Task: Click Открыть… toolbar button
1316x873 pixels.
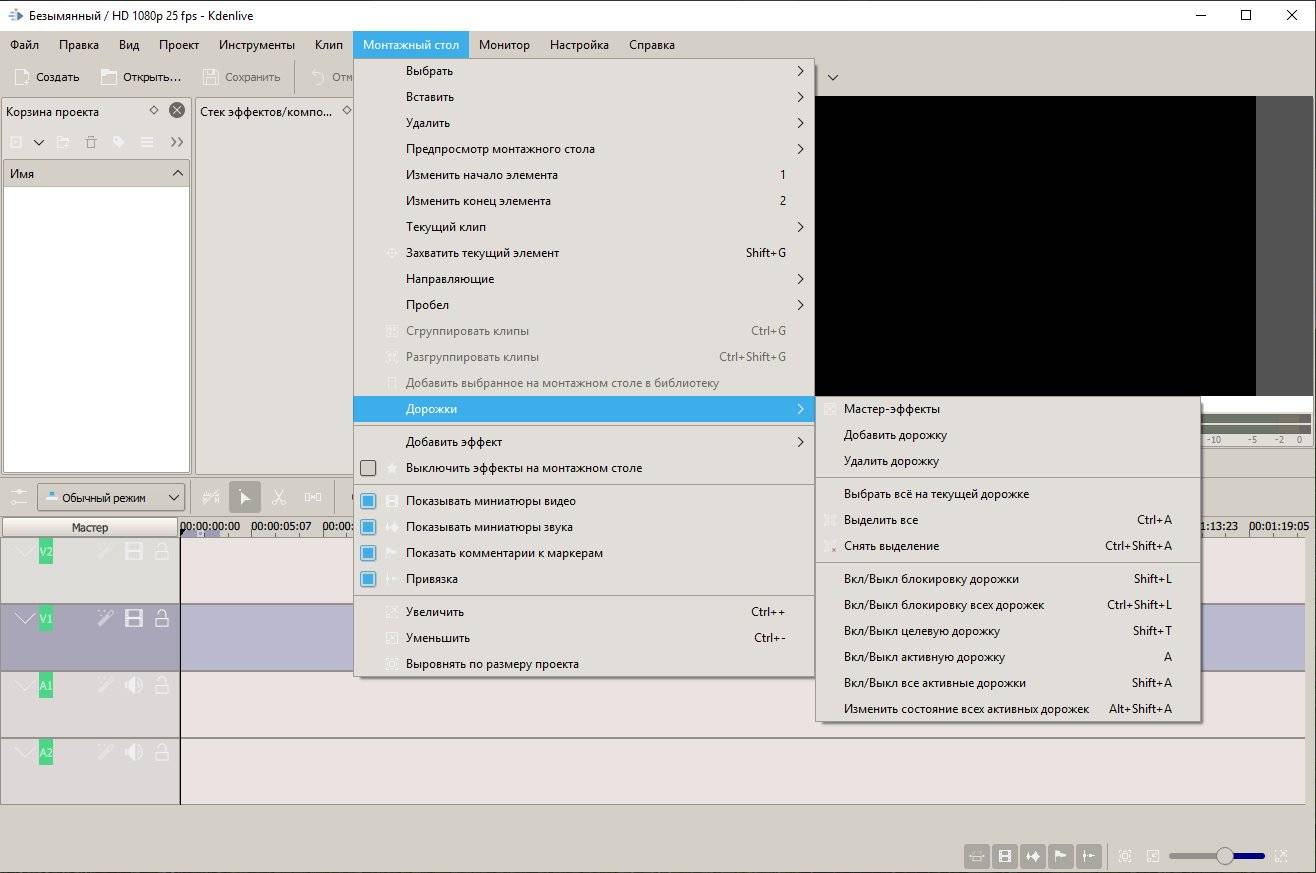Action: pos(141,77)
